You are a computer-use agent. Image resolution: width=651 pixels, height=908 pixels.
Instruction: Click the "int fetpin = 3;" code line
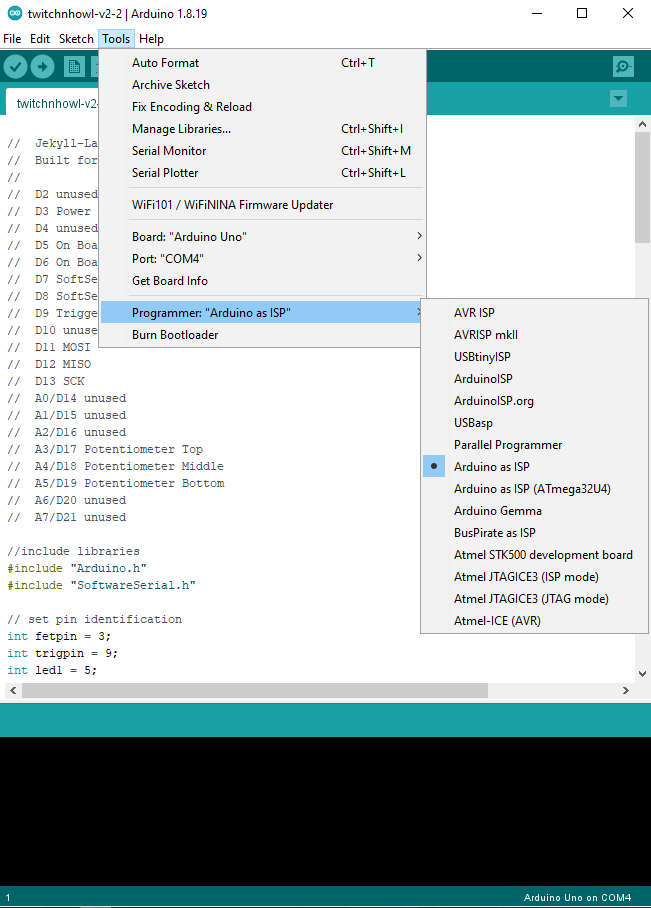coord(59,636)
